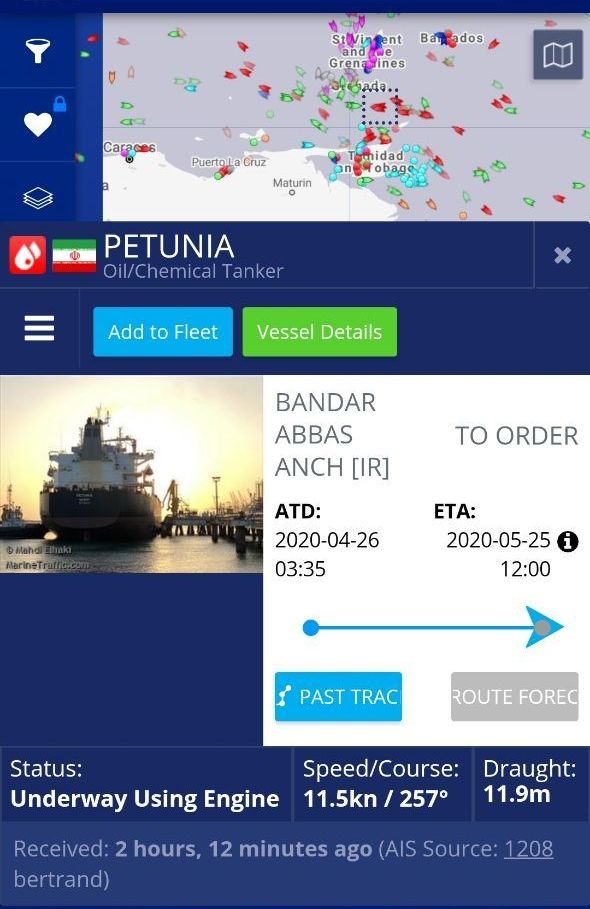Select the vessel inside dotted selection box
Image resolution: width=590 pixels, height=909 pixels.
379,107
